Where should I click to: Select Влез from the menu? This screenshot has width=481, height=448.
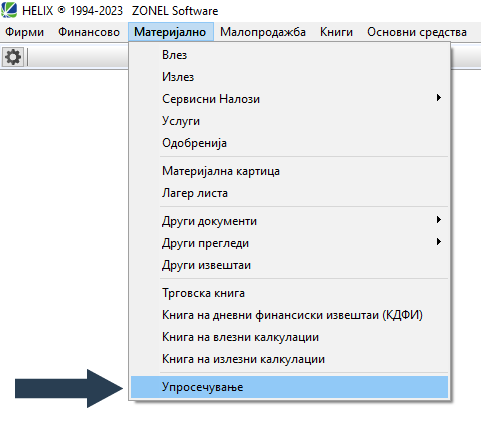pos(289,55)
